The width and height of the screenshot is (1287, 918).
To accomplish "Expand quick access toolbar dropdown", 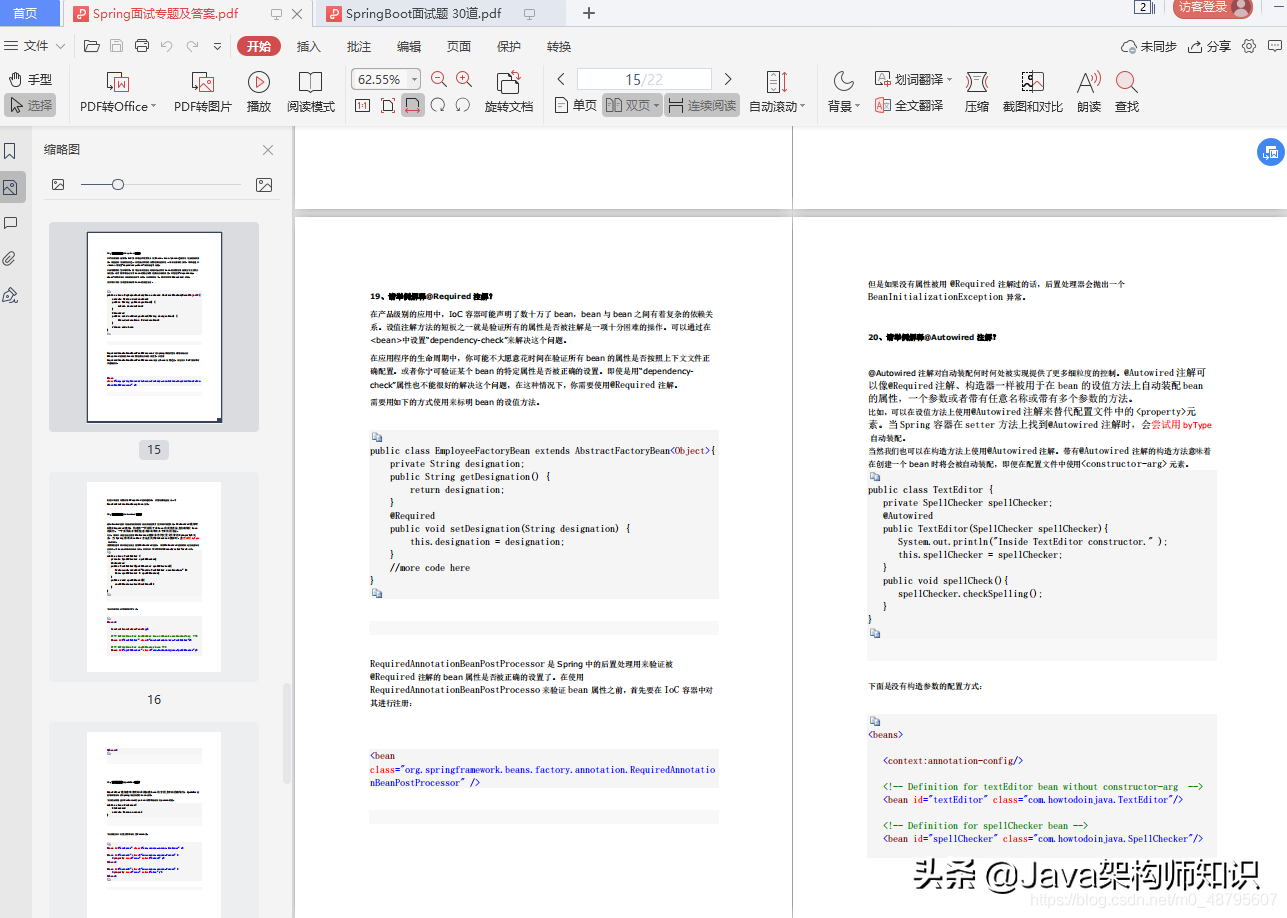I will click(217, 46).
